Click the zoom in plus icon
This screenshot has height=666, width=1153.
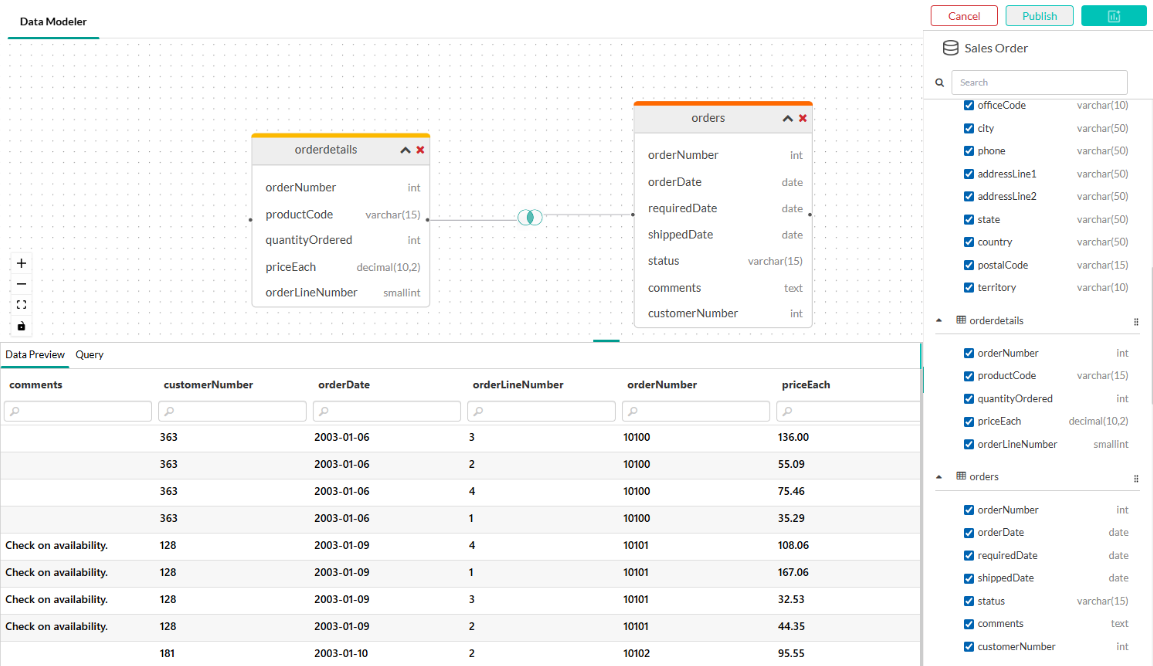[x=21, y=263]
